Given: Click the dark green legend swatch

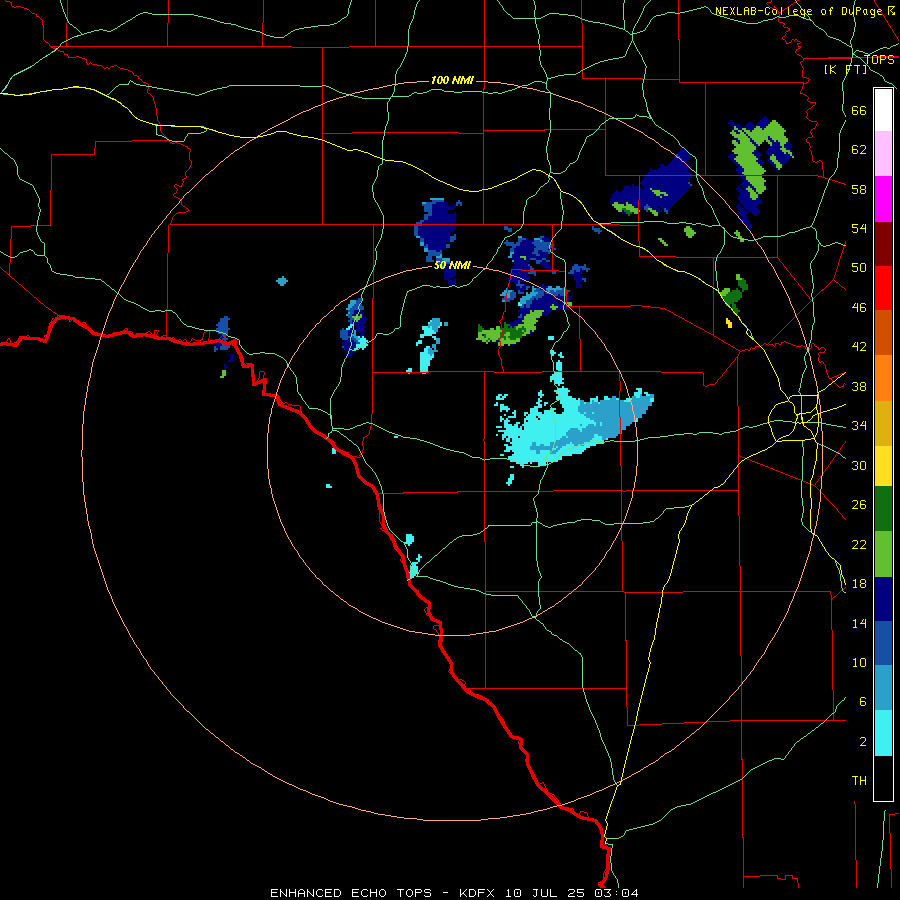Looking at the screenshot, I should point(883,509).
